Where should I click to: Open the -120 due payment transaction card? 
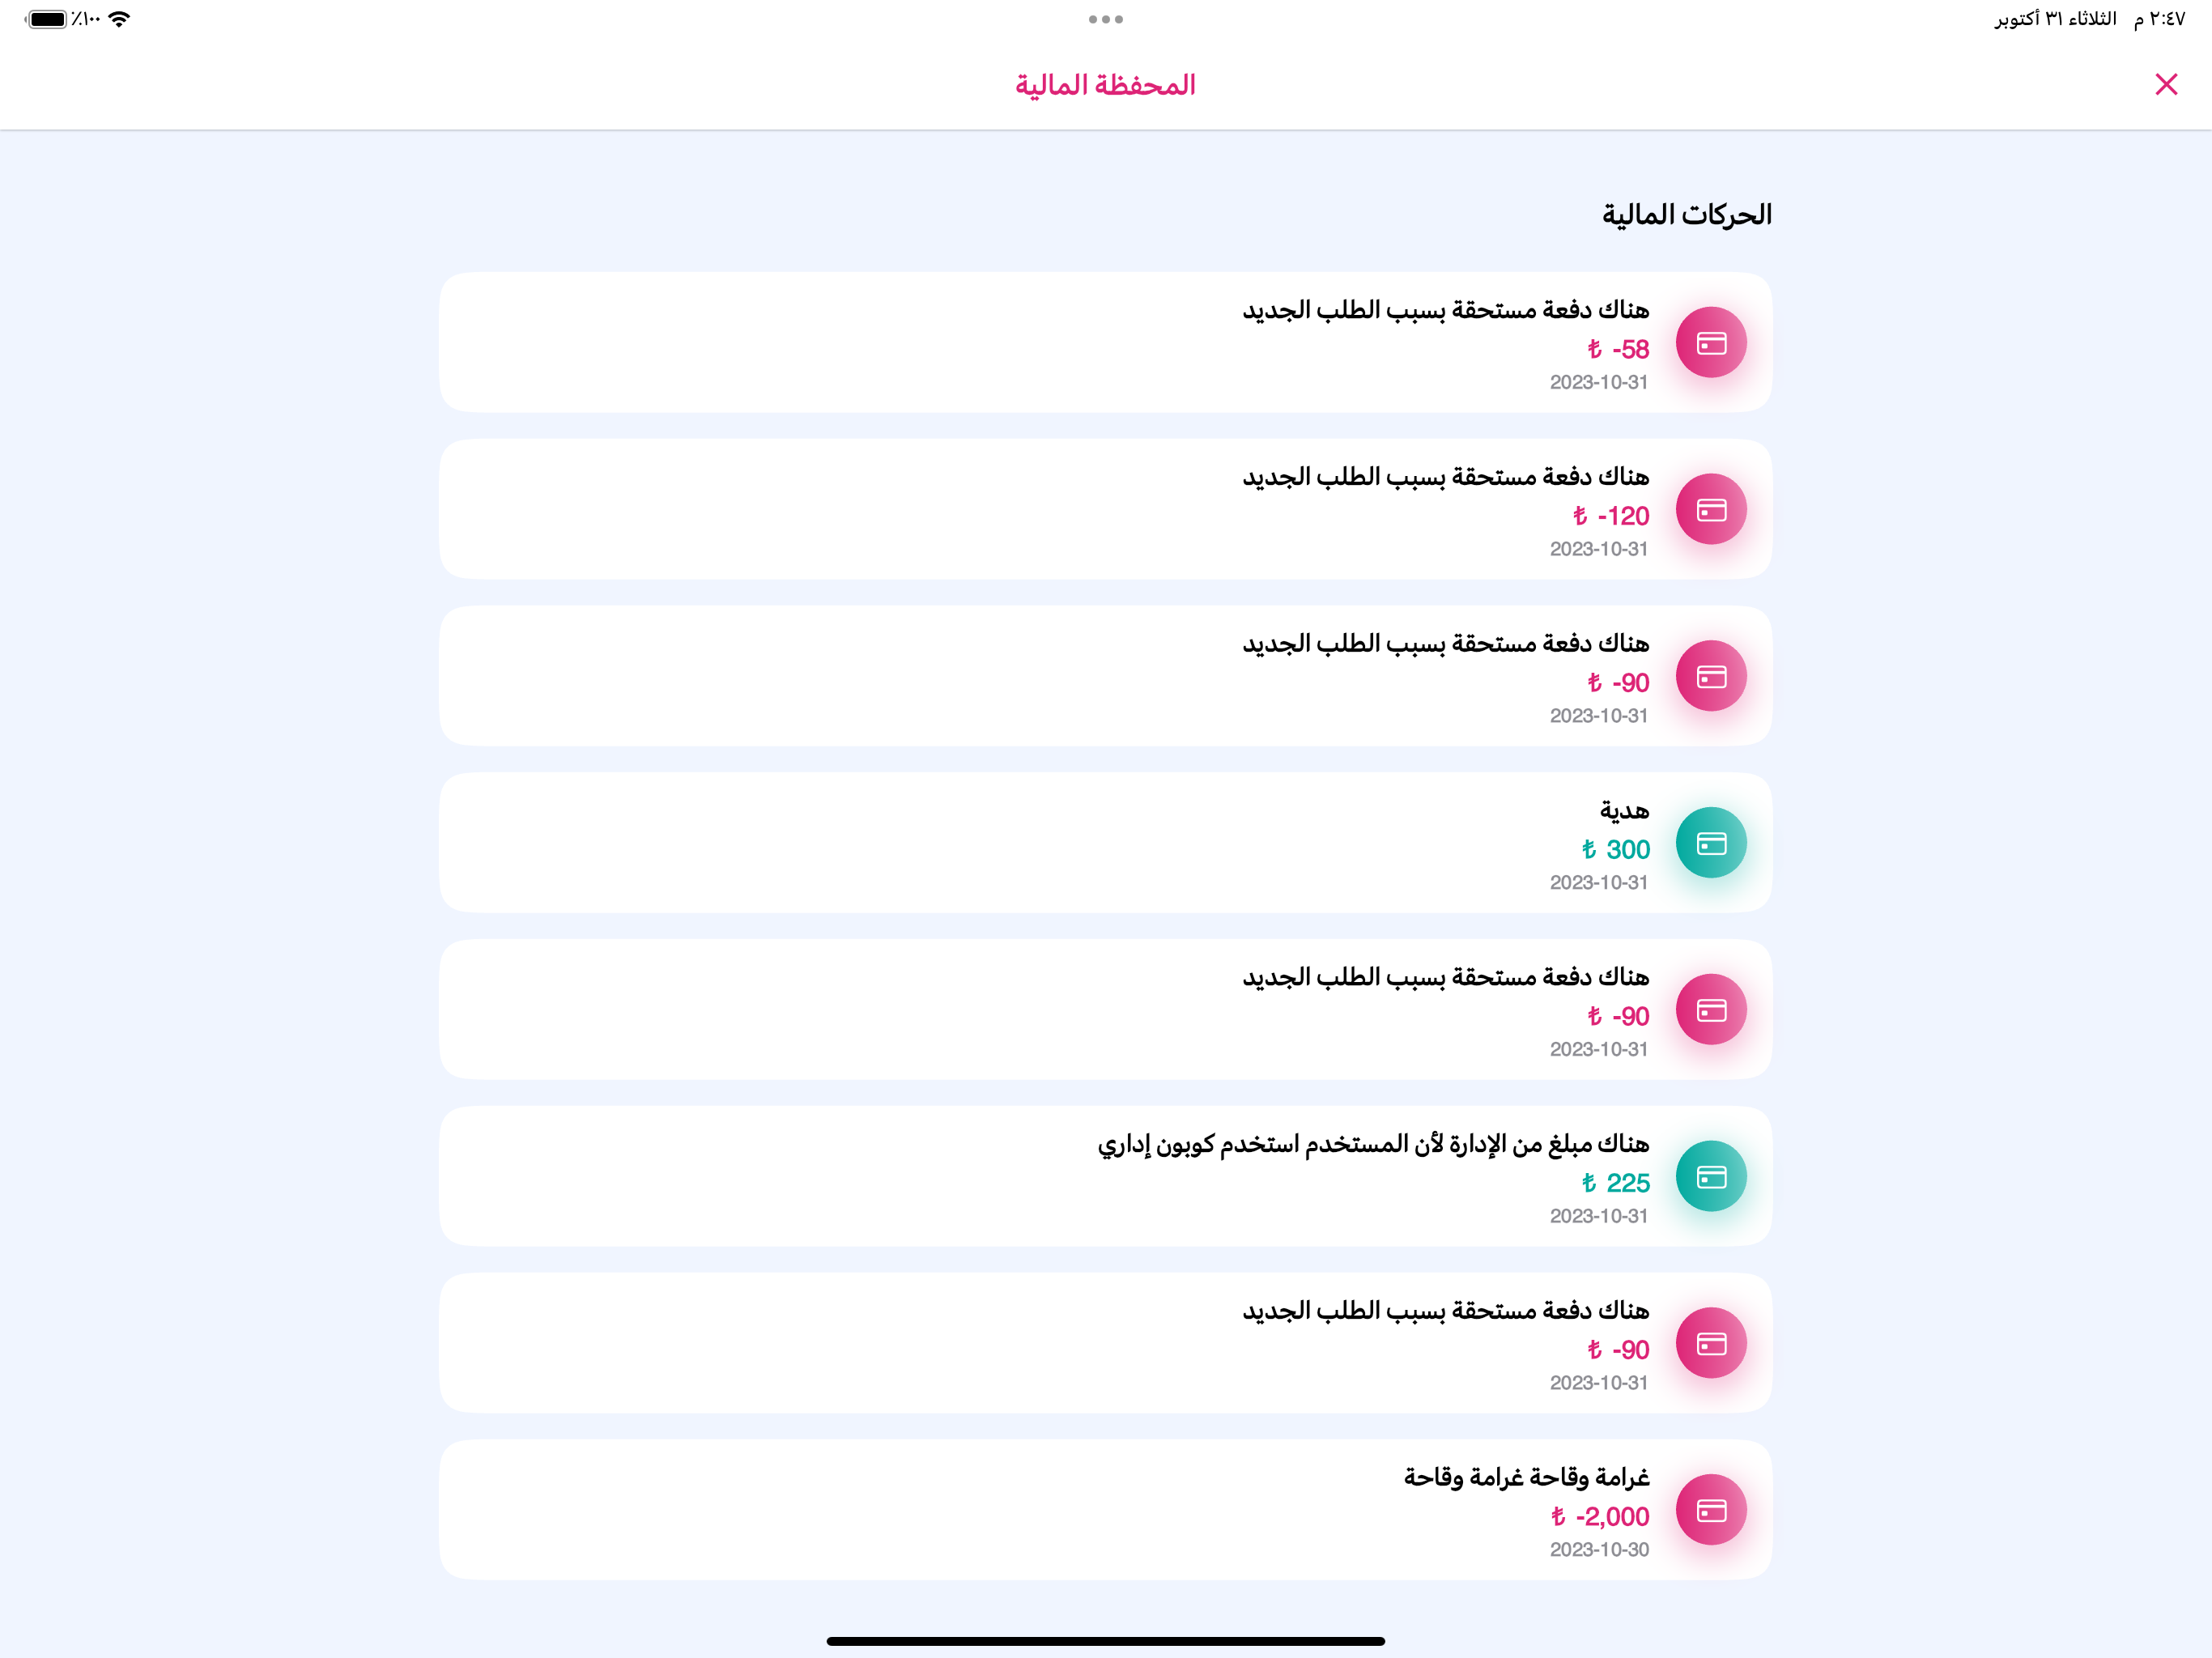pyautogui.click(x=1105, y=510)
